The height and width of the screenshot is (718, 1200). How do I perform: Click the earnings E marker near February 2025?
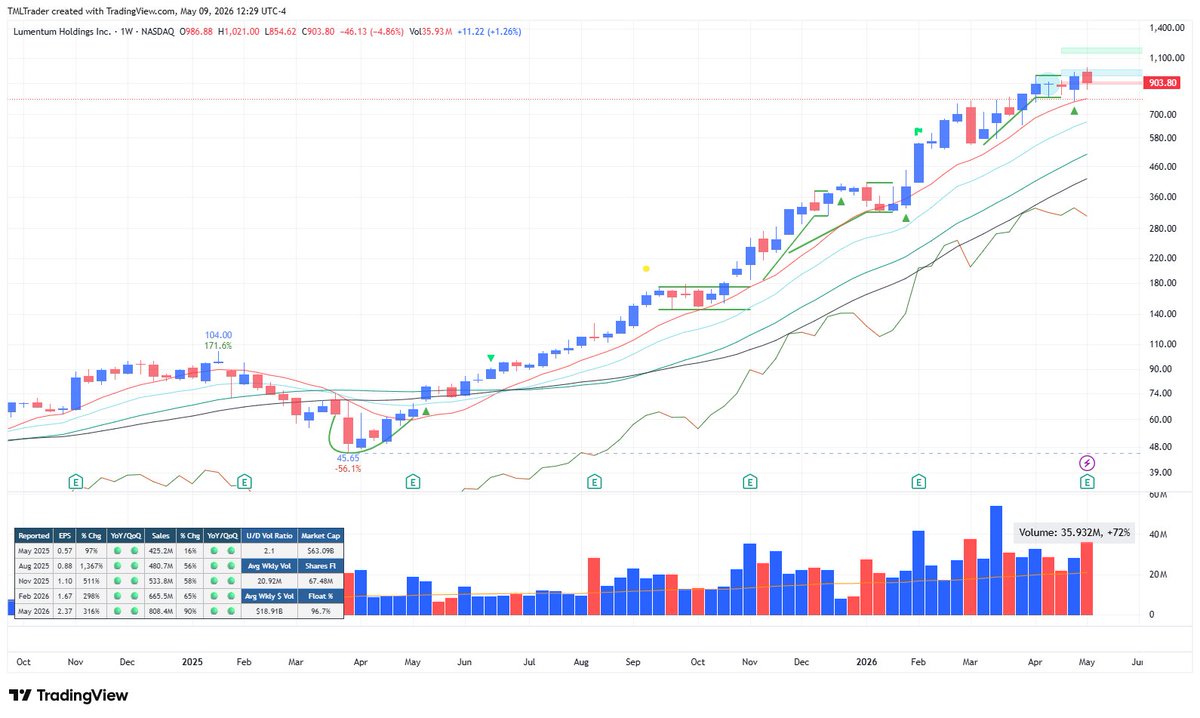coord(244,482)
